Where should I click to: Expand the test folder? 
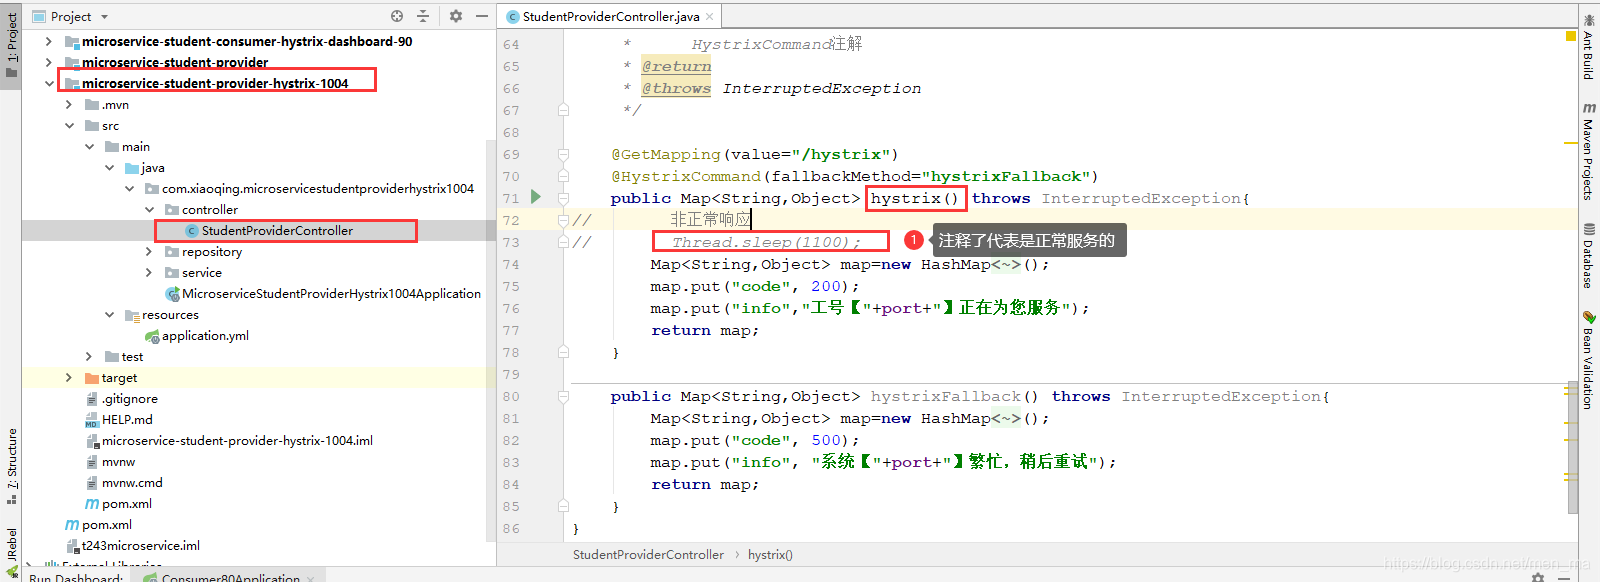(89, 356)
